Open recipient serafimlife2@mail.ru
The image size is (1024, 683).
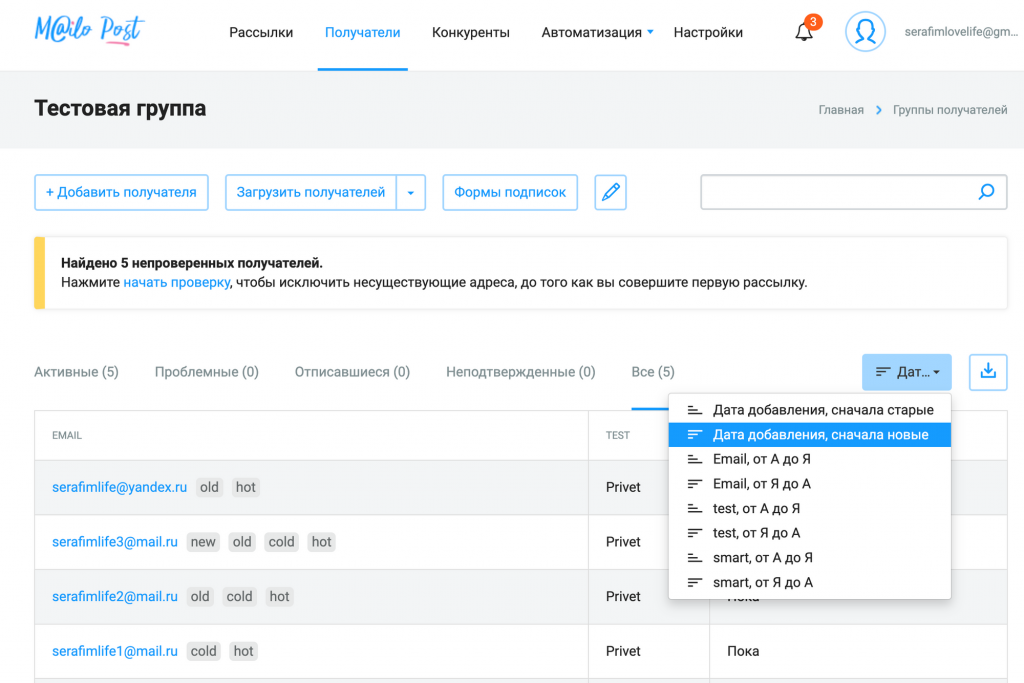coord(115,597)
